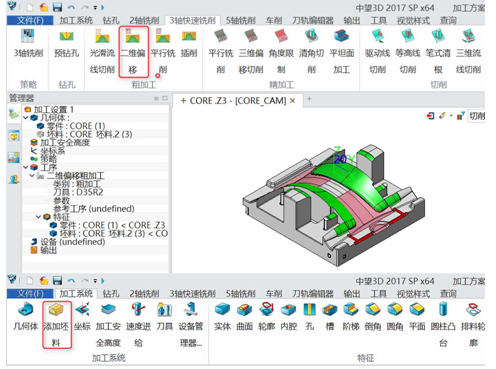The image size is (496, 369).
Task: Select the 二维偏移 roughing tool icon
Action: coord(133,52)
